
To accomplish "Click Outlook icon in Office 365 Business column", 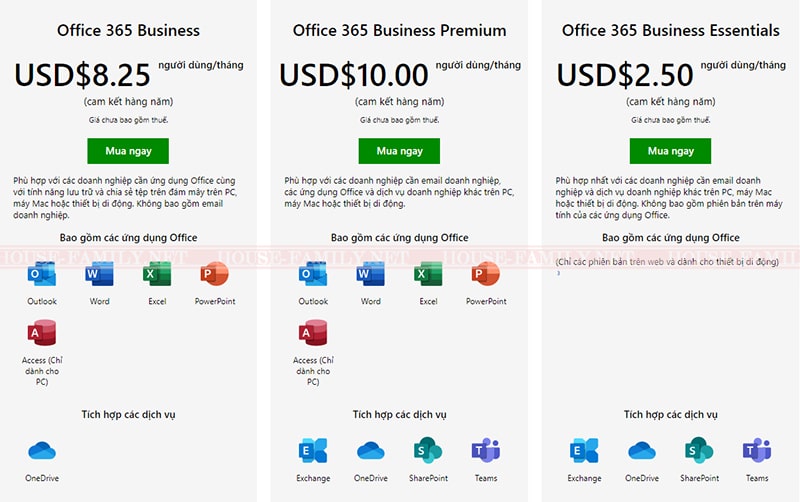I will click(x=42, y=274).
